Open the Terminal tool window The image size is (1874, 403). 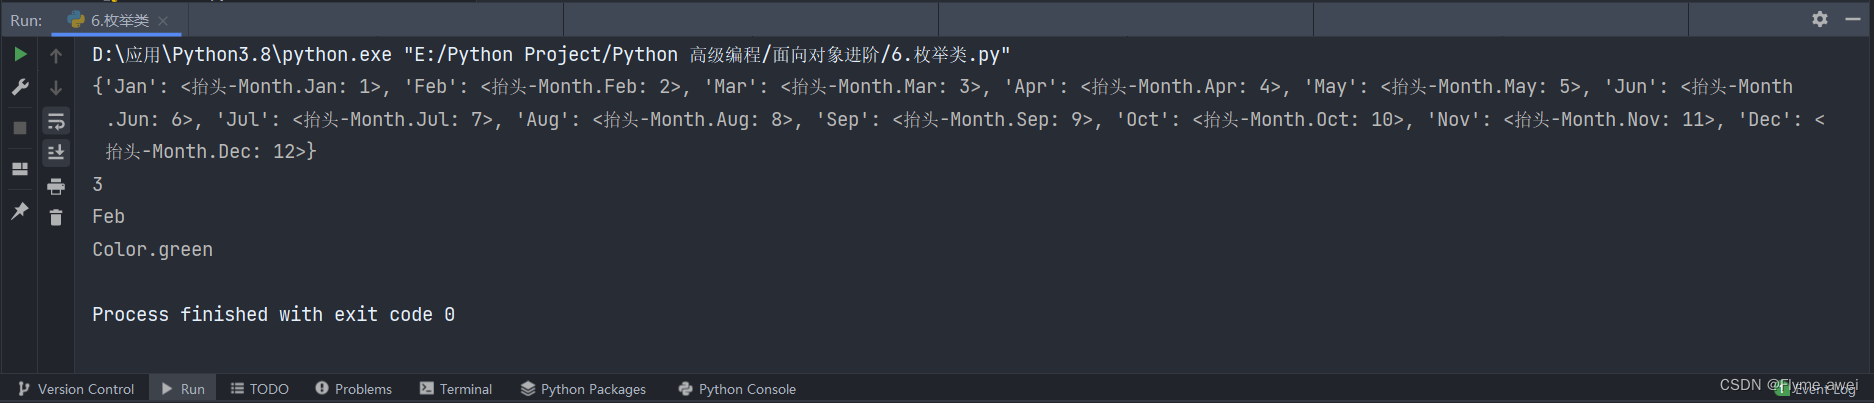(456, 389)
